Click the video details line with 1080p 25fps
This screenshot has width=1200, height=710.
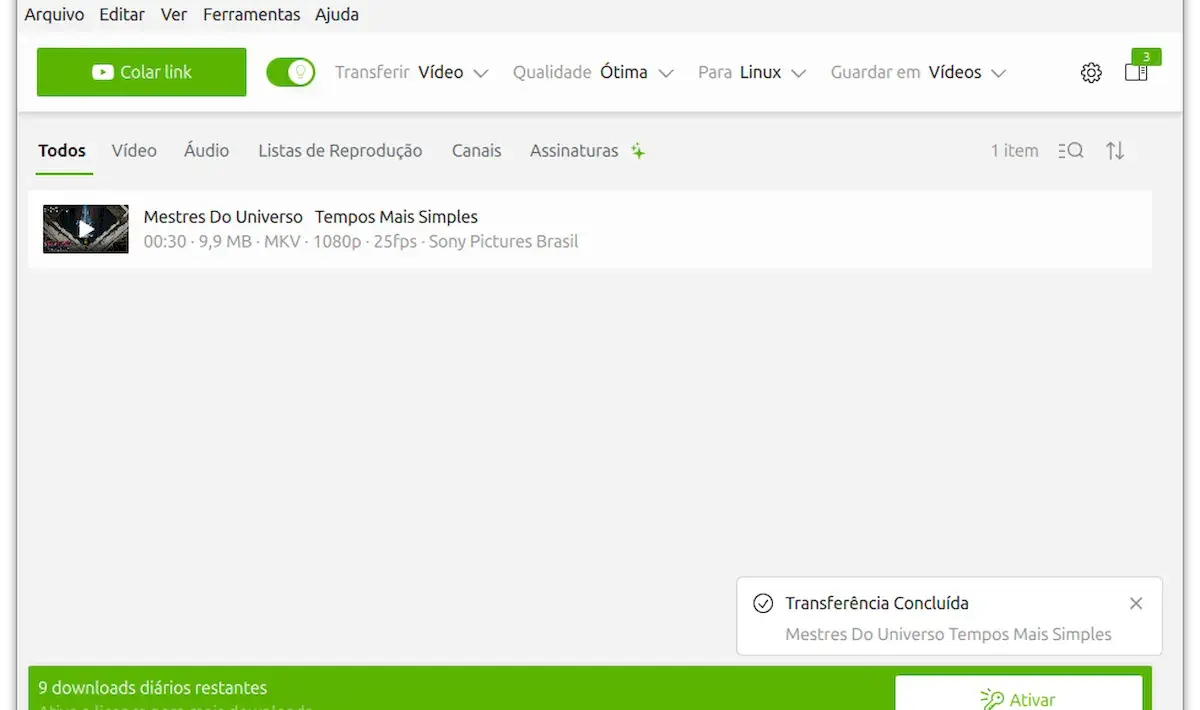tap(361, 242)
